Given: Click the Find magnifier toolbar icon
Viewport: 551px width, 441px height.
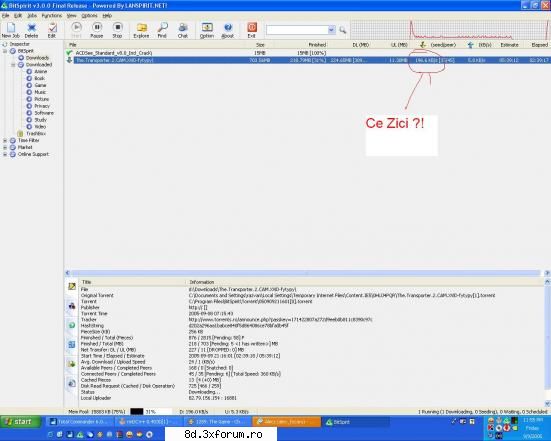Looking at the screenshot, I should [x=162, y=30].
